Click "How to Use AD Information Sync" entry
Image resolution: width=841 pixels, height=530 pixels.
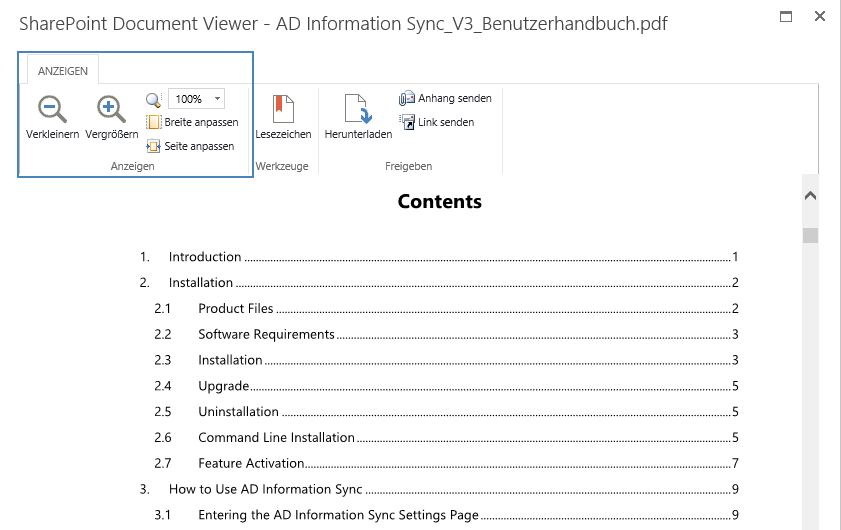439,489
